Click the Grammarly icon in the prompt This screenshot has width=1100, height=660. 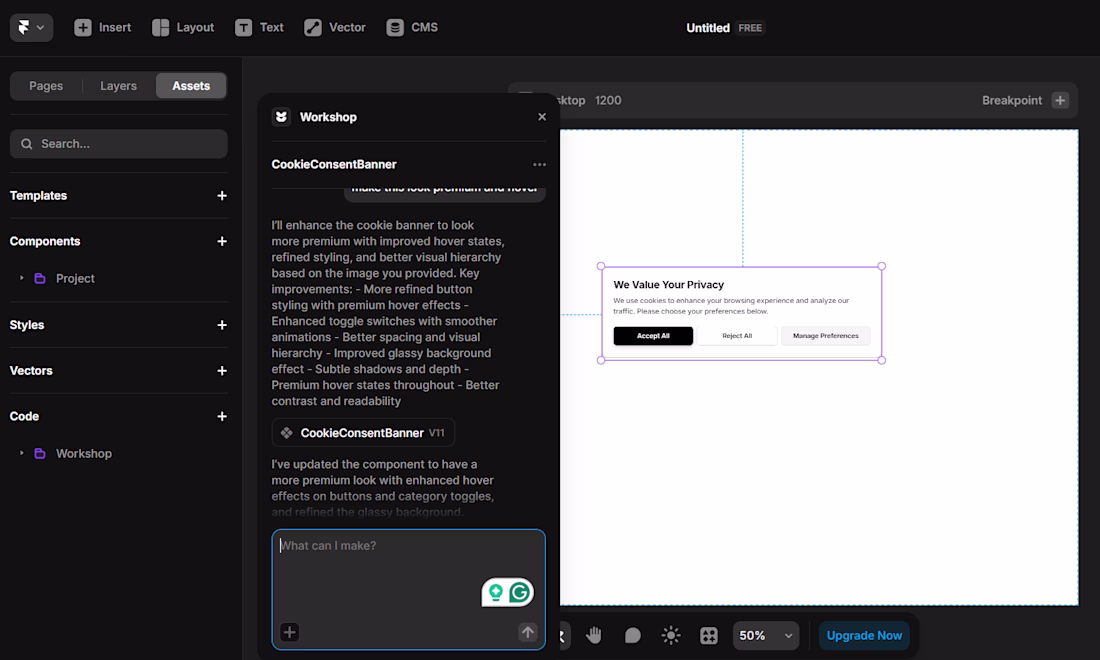coord(520,593)
